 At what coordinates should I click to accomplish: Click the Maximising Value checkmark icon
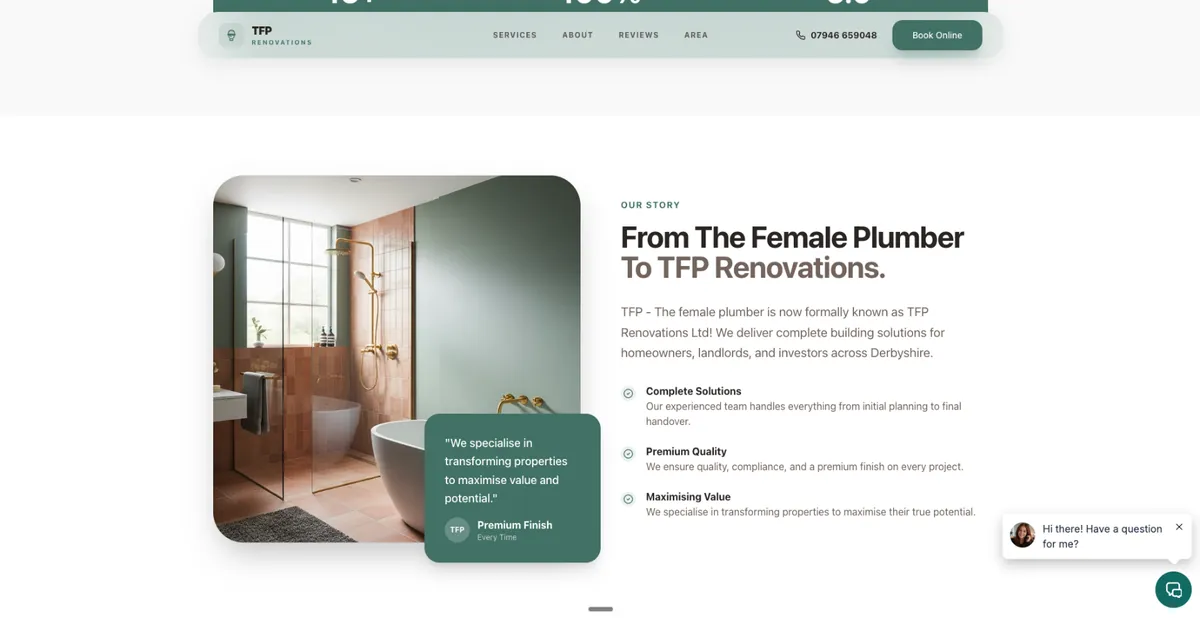click(628, 498)
